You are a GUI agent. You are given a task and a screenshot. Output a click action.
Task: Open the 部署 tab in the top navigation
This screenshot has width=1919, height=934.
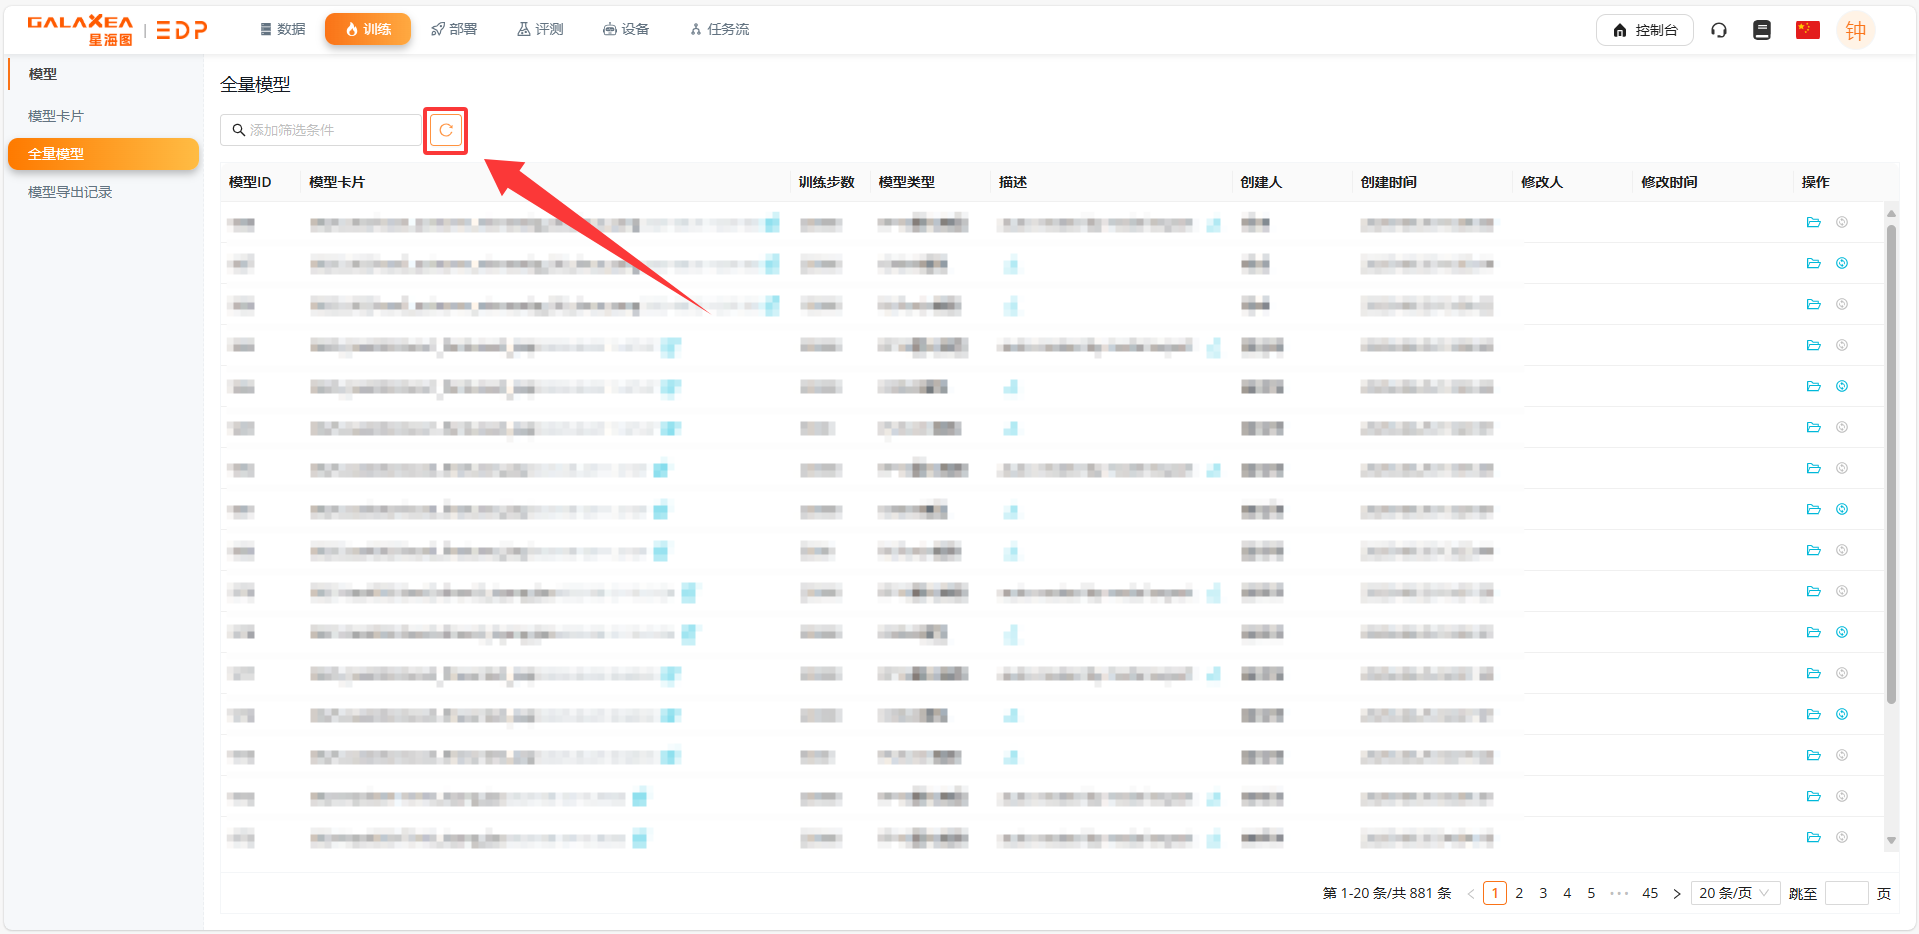pos(454,29)
